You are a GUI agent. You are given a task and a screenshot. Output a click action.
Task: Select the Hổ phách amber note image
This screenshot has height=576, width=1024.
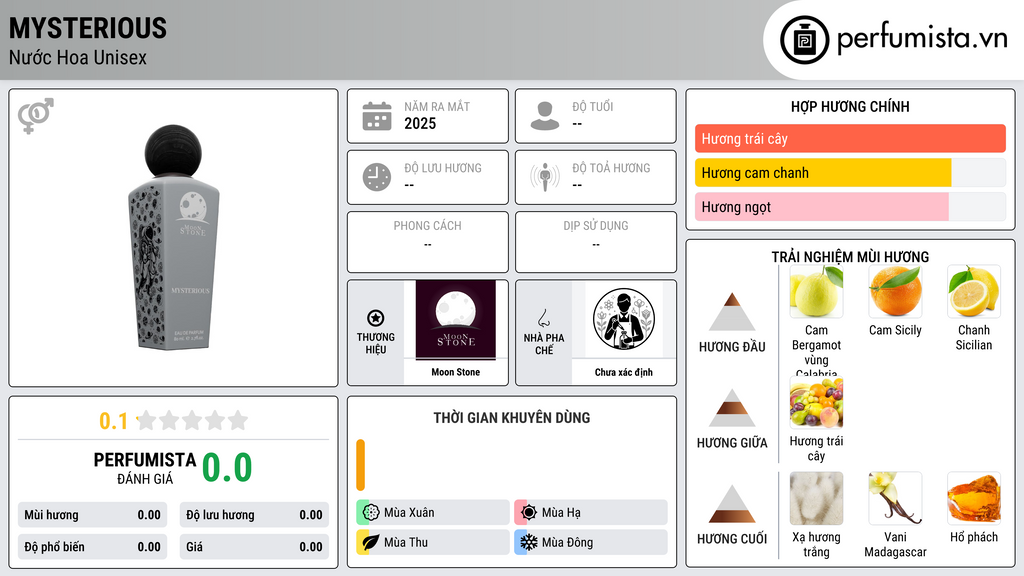point(974,499)
